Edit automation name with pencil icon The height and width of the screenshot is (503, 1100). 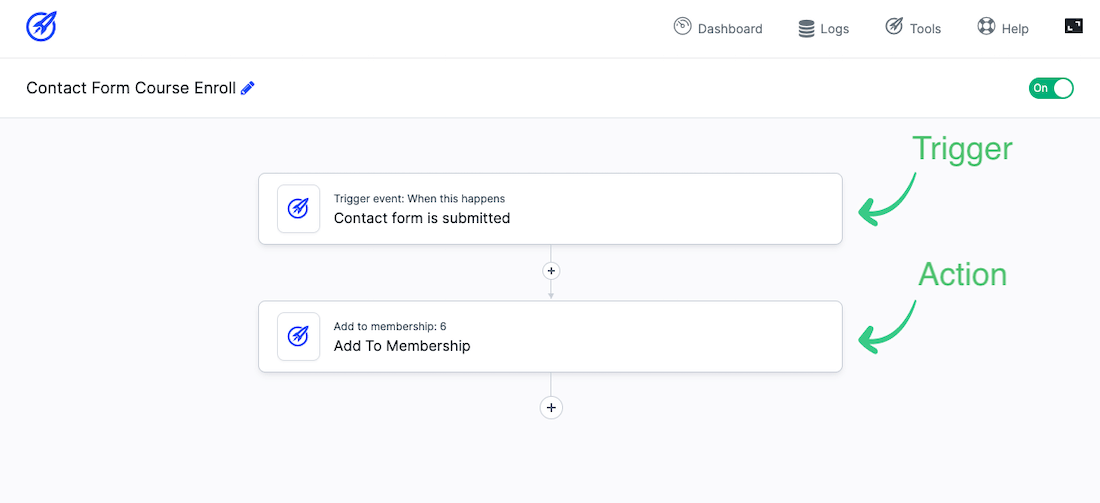click(248, 88)
